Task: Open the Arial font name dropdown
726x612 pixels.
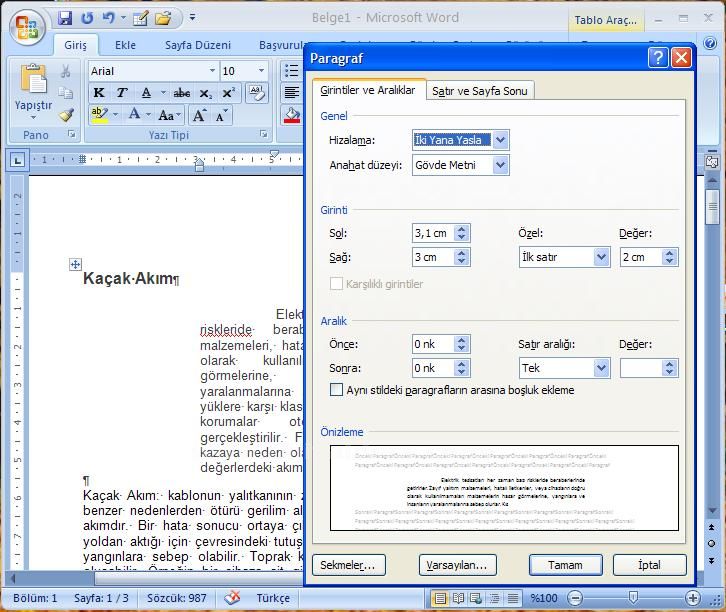Action: point(213,70)
